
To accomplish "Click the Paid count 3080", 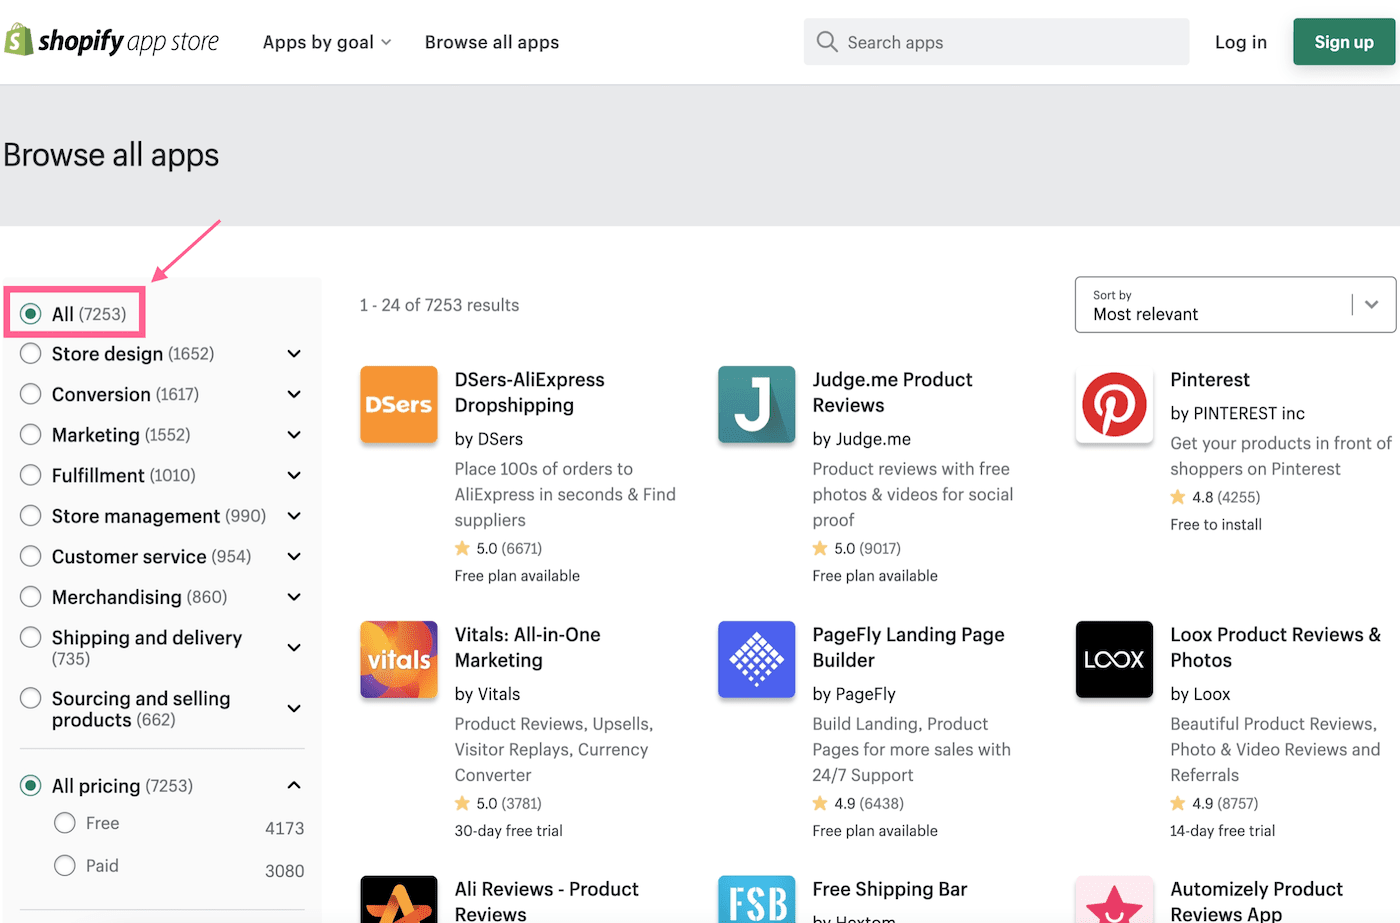I will (285, 871).
